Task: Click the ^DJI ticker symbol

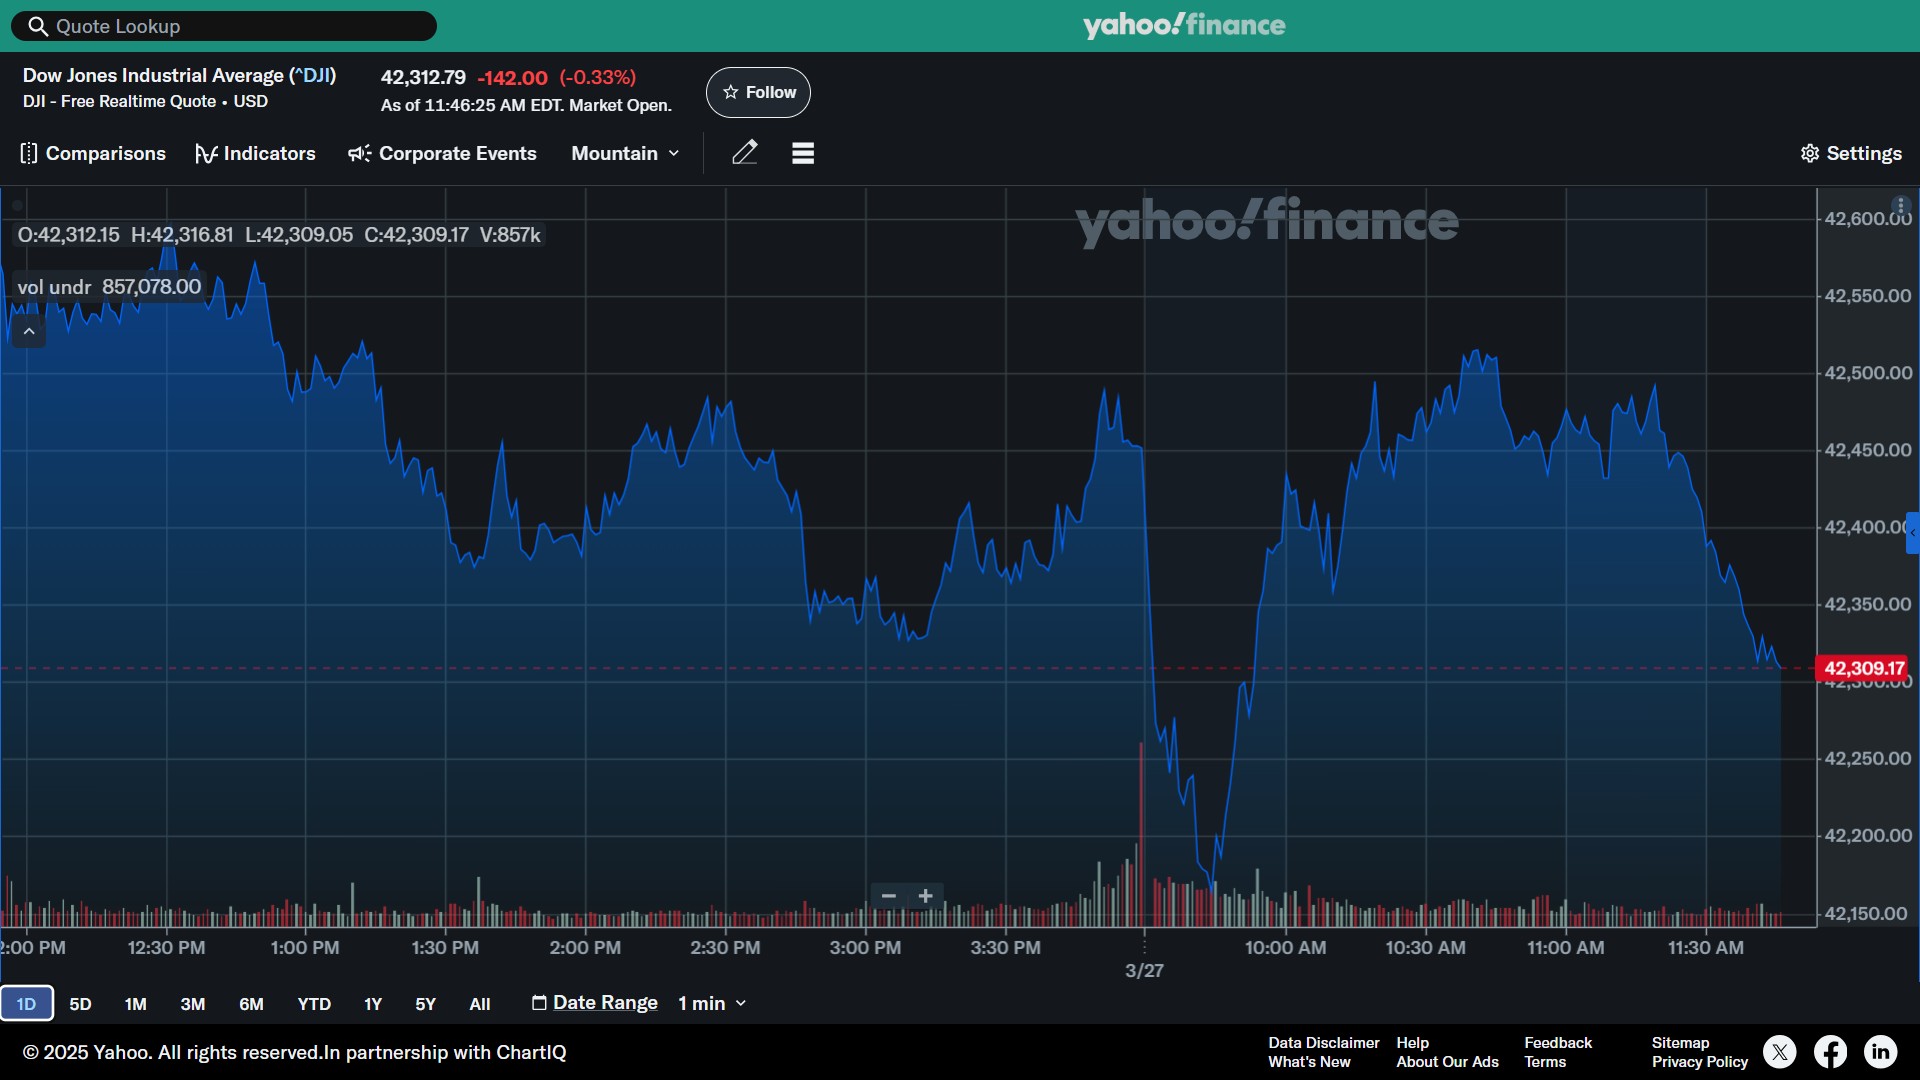Action: coord(312,75)
